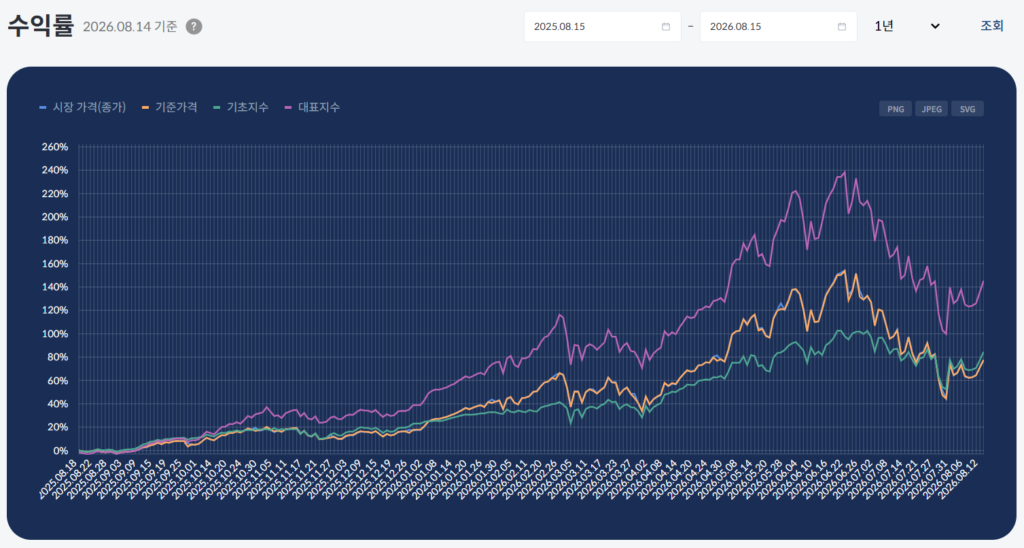Image resolution: width=1024 pixels, height=548 pixels.
Task: Click the 0% y-axis label
Action: [x=60, y=451]
